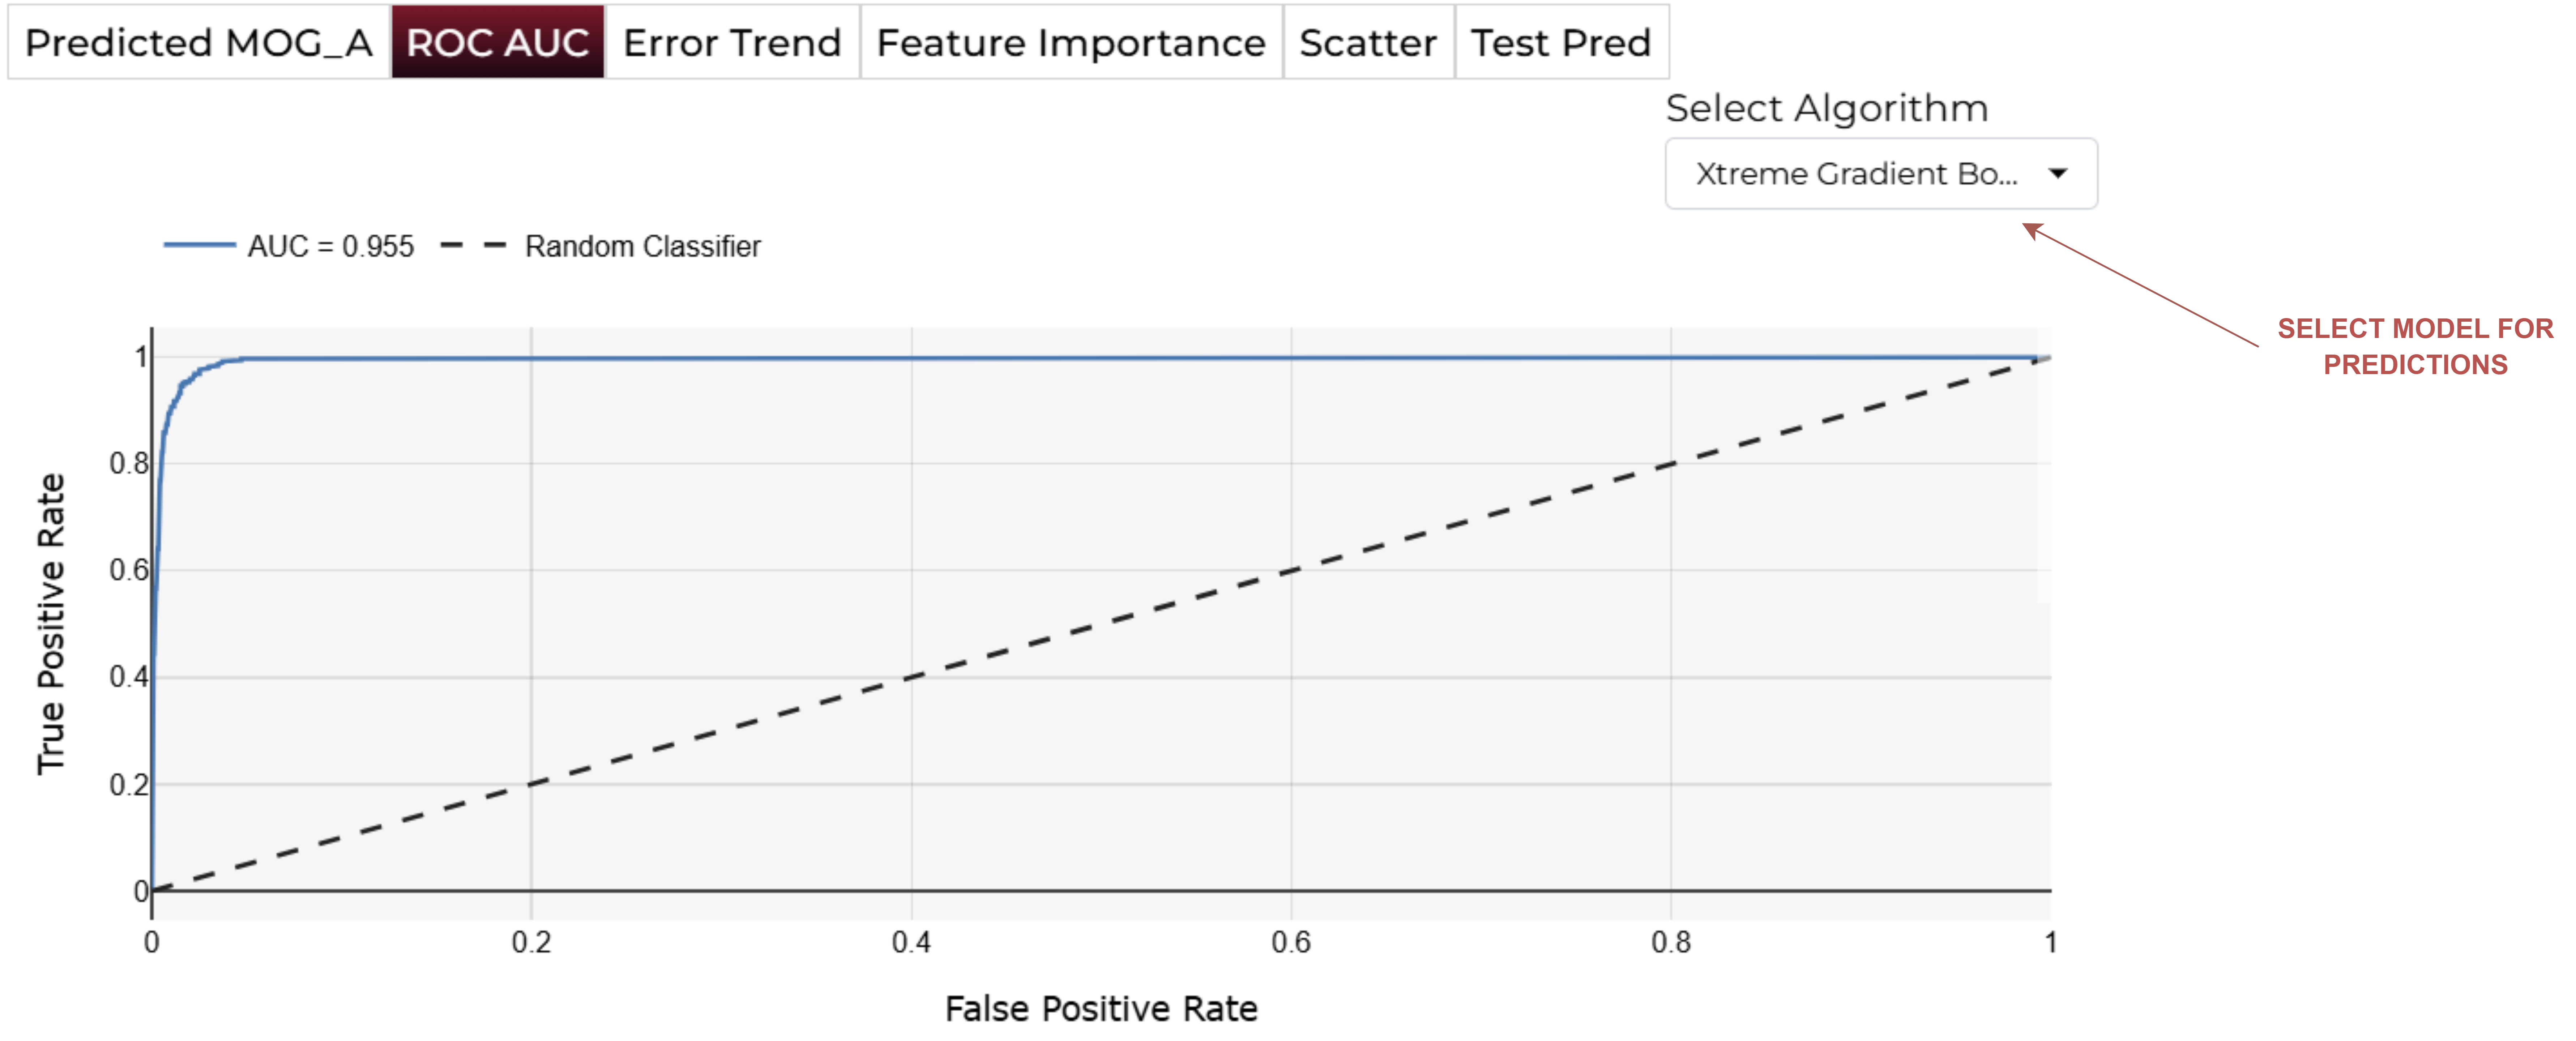Viewport: 2576px width, 1041px height.
Task: Select the Feature Importance tab
Action: 1070,43
